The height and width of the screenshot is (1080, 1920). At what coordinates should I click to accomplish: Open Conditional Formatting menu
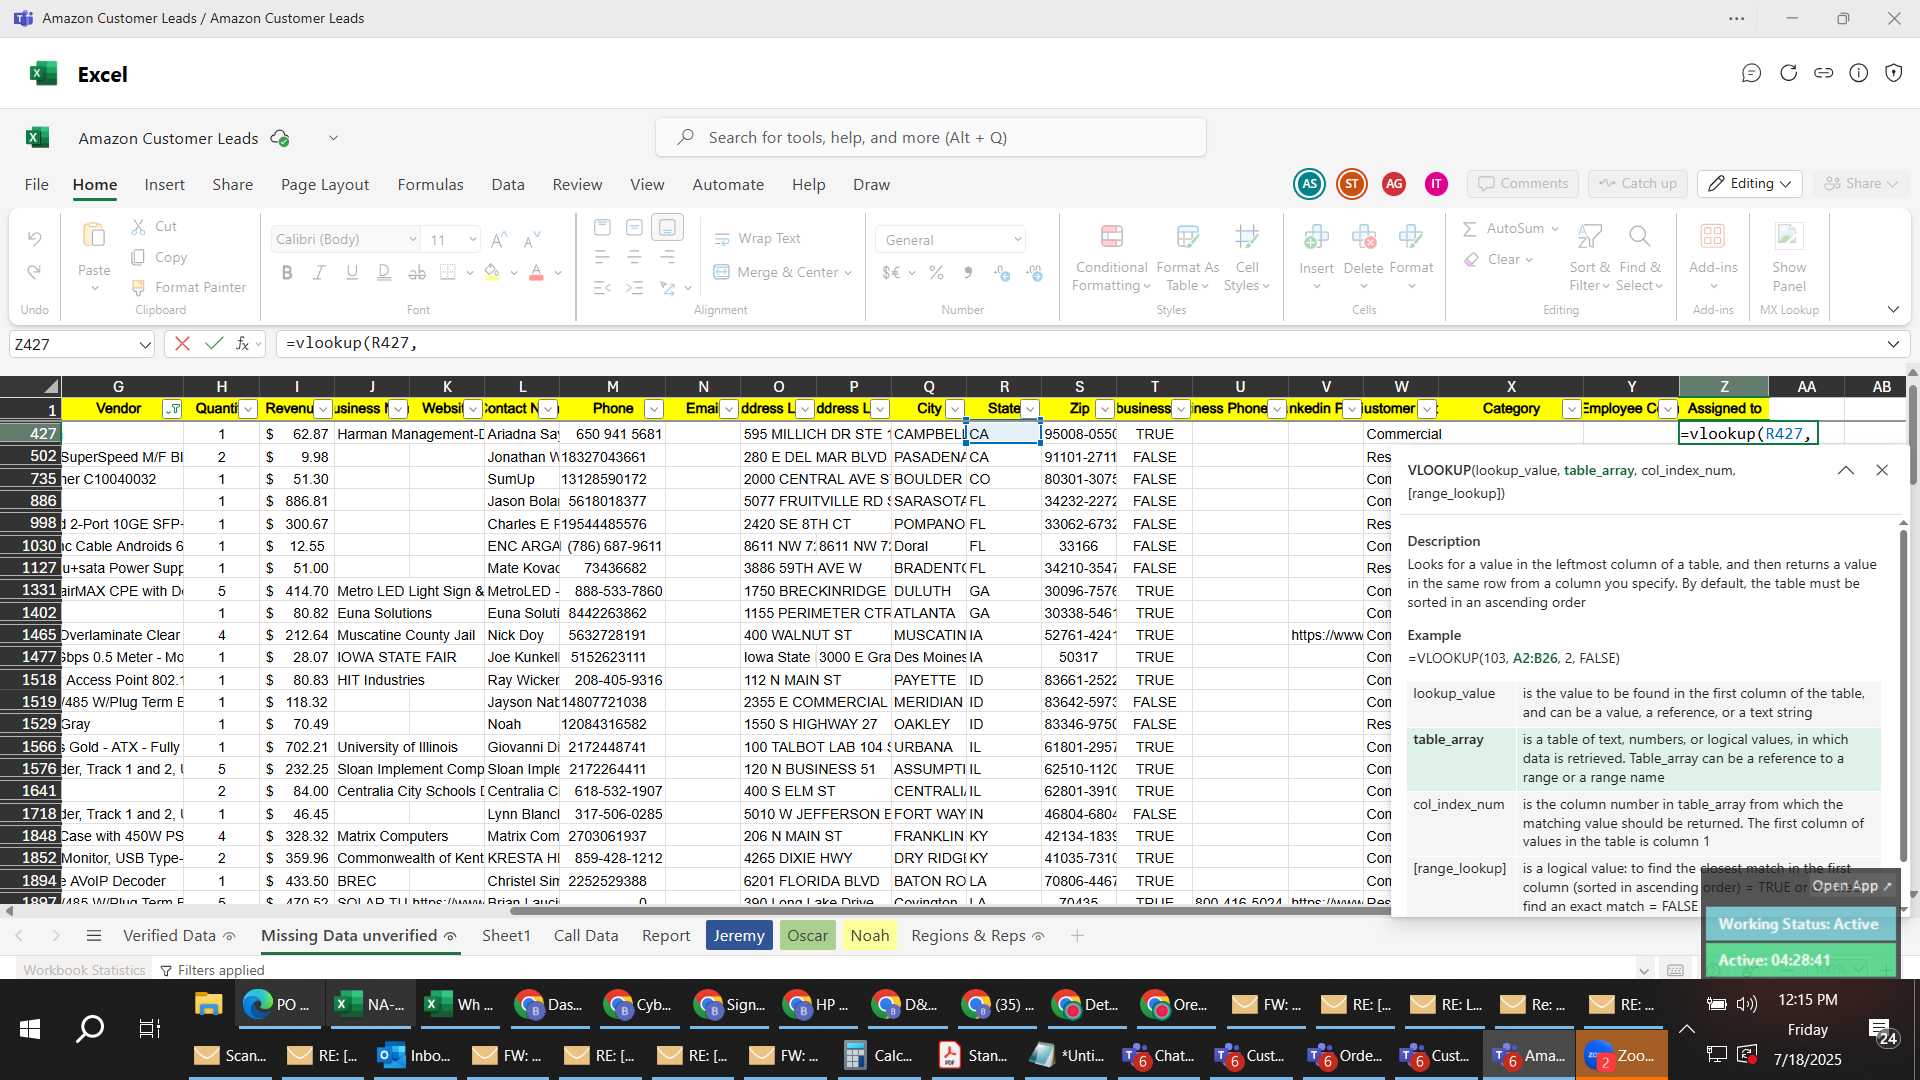point(1111,259)
